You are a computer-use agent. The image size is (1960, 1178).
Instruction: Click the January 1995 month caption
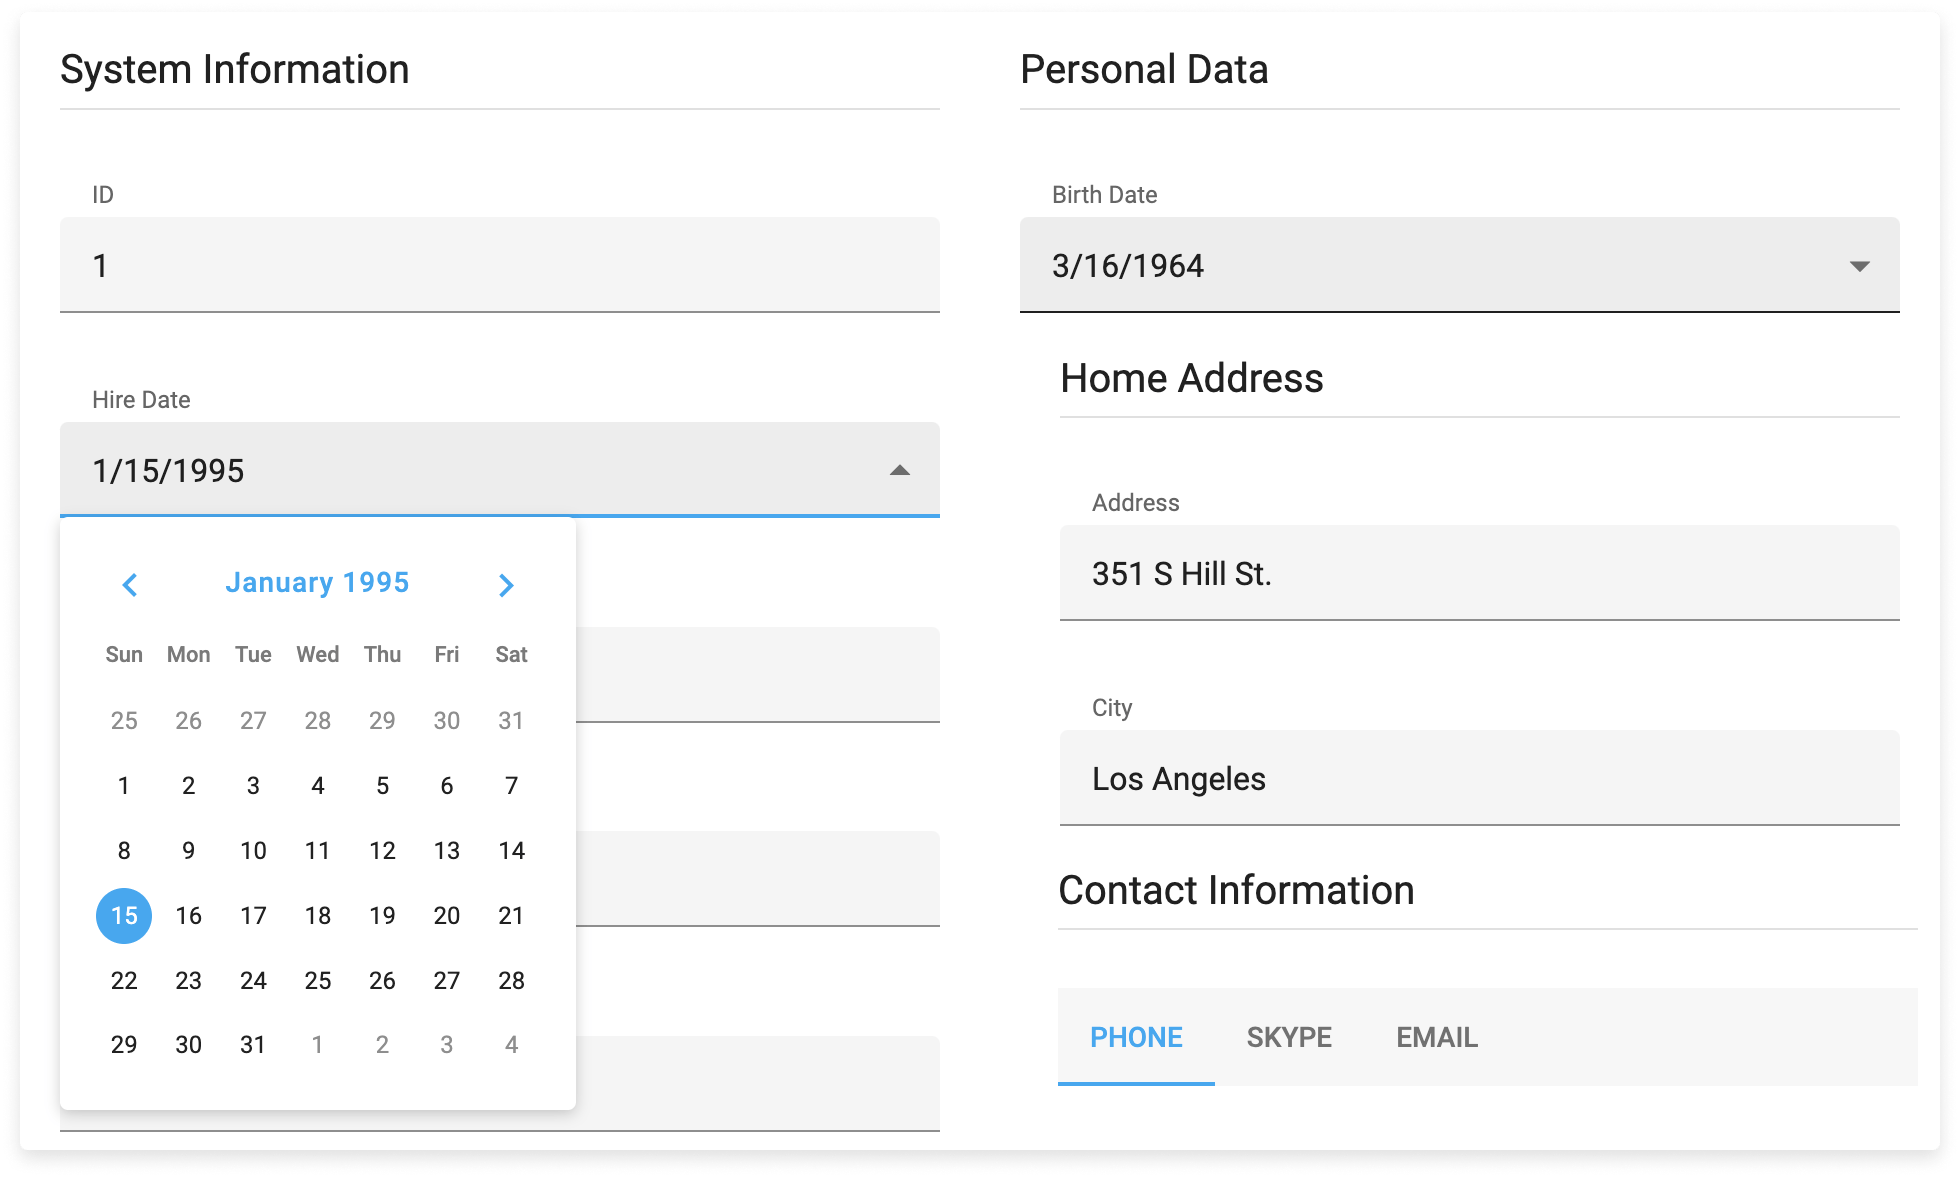coord(317,583)
